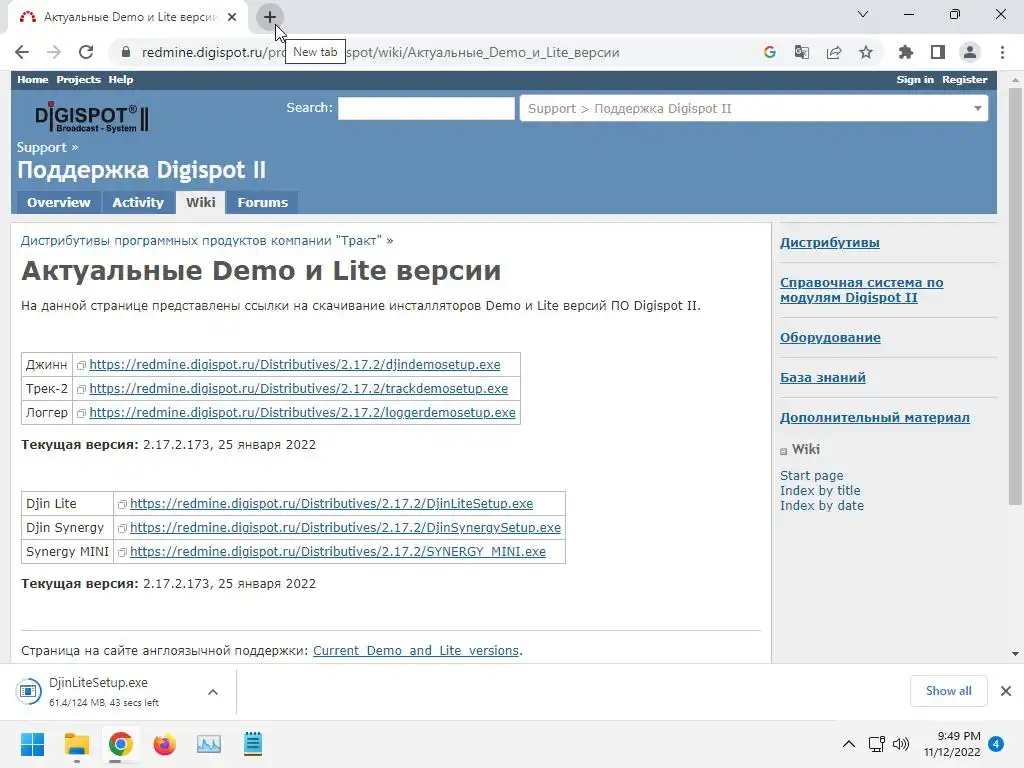1024x768 pixels.
Task: Click the forward navigation arrow
Action: pyautogui.click(x=54, y=52)
